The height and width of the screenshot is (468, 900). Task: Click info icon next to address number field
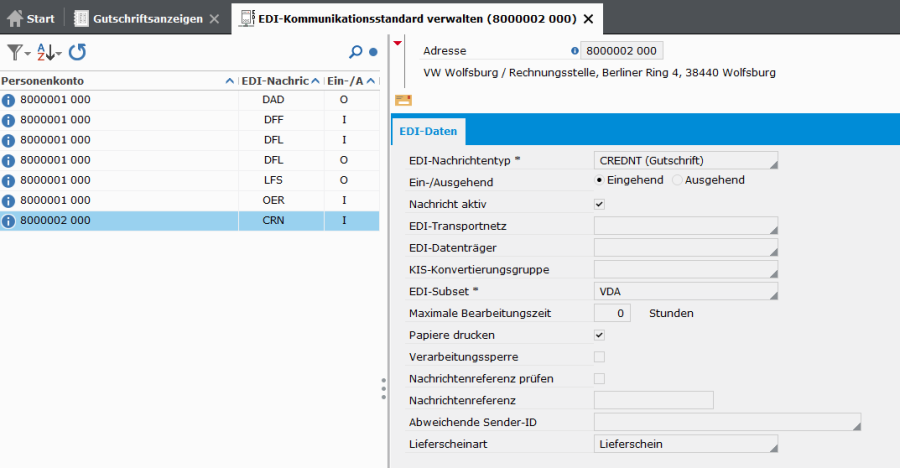(x=574, y=51)
